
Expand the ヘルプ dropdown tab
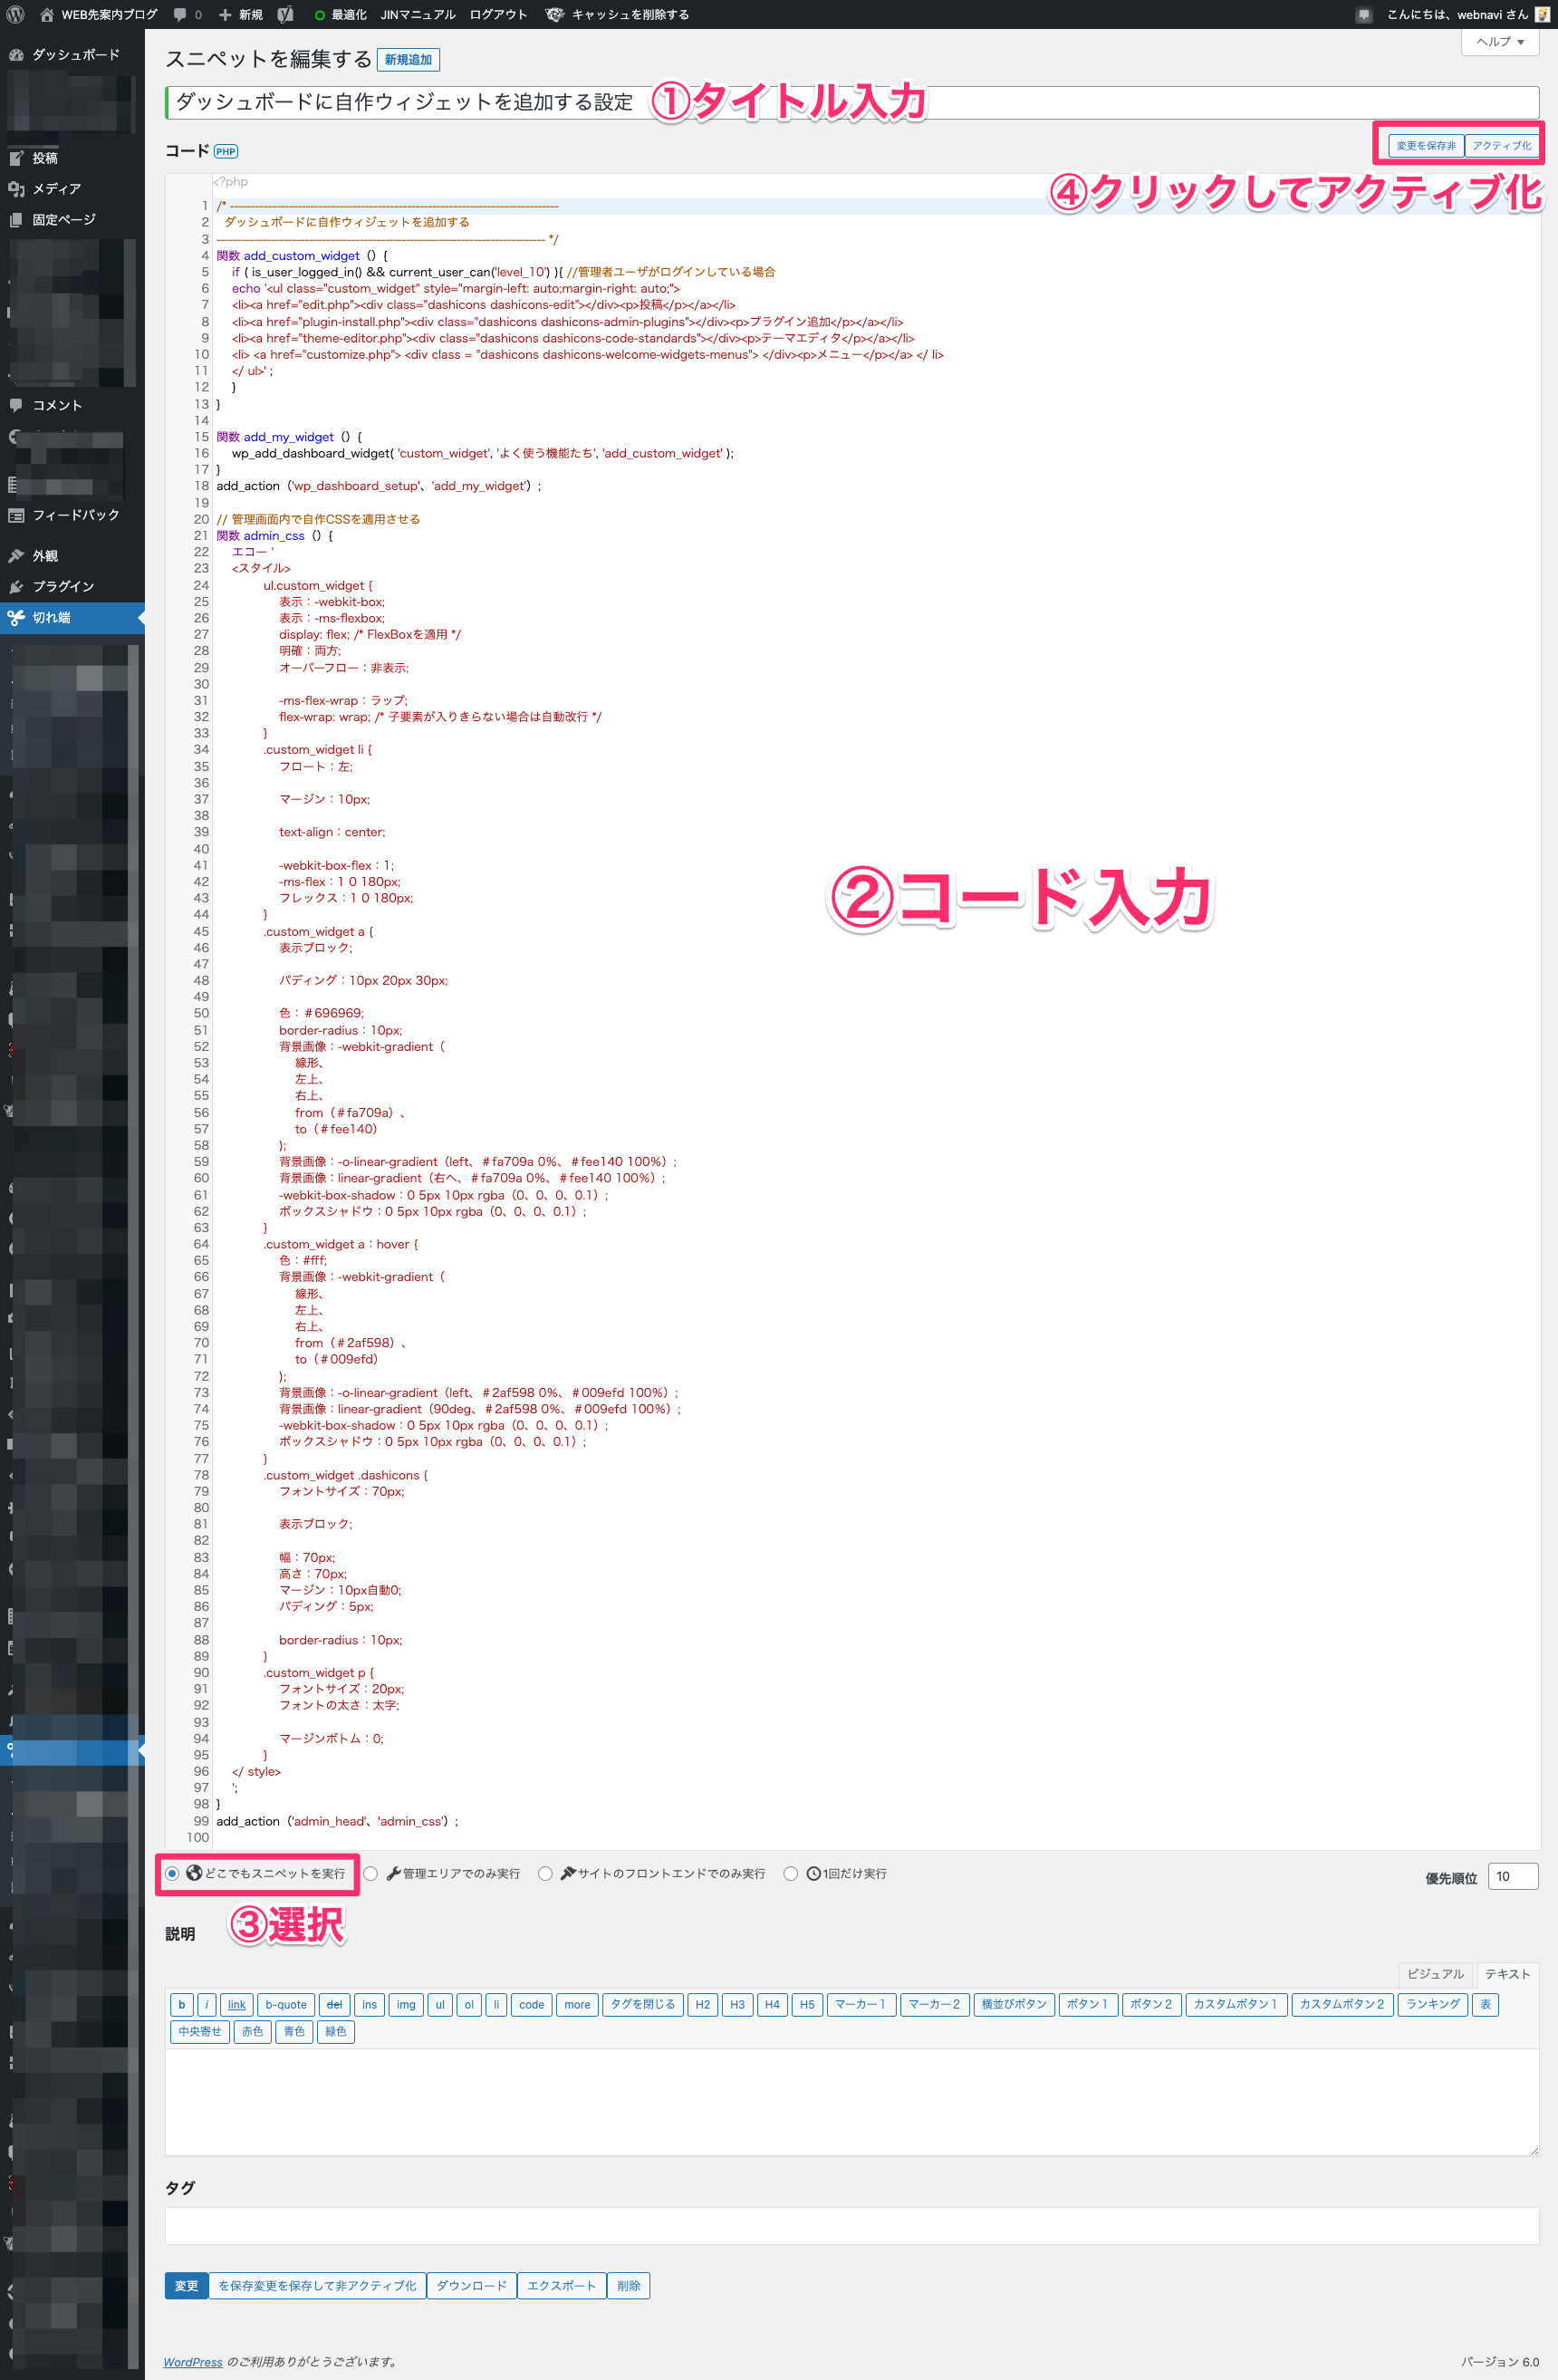tap(1499, 42)
